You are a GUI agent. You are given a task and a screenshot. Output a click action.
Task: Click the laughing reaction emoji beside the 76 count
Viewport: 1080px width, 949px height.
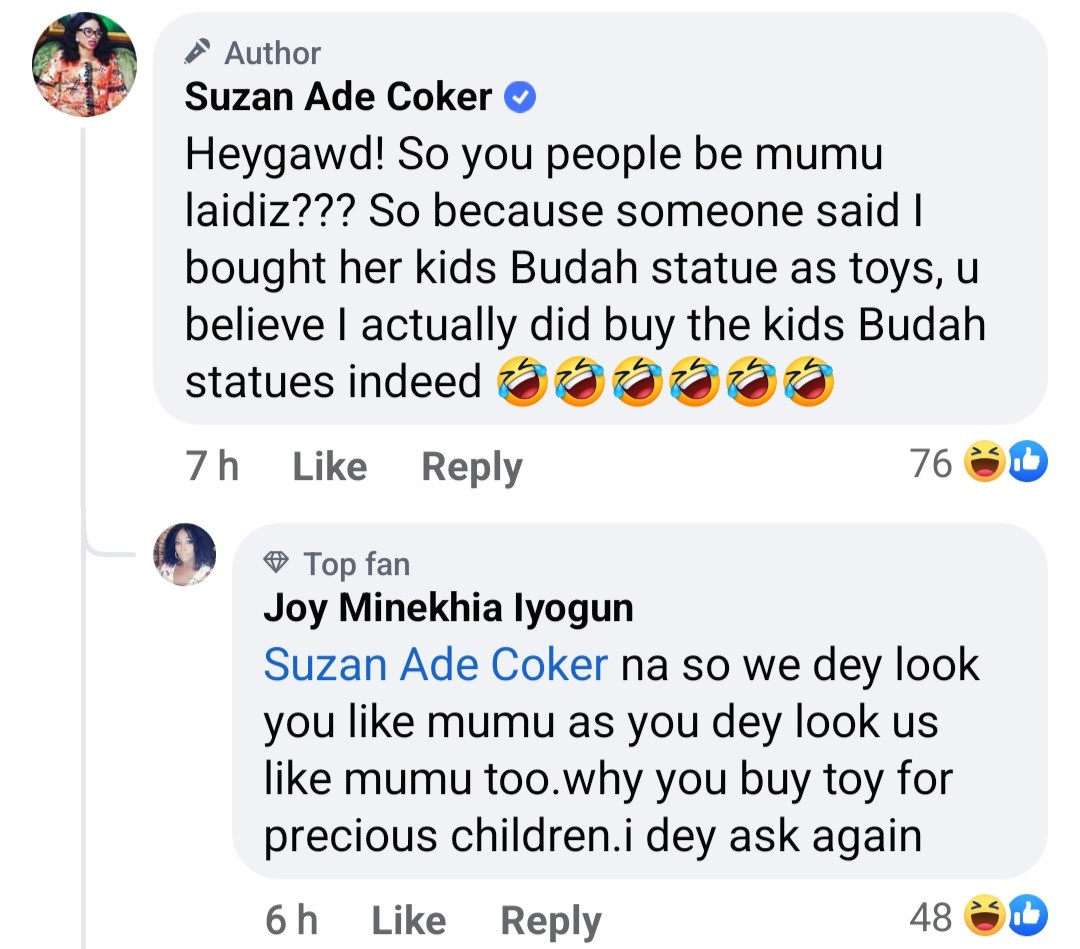[983, 463]
